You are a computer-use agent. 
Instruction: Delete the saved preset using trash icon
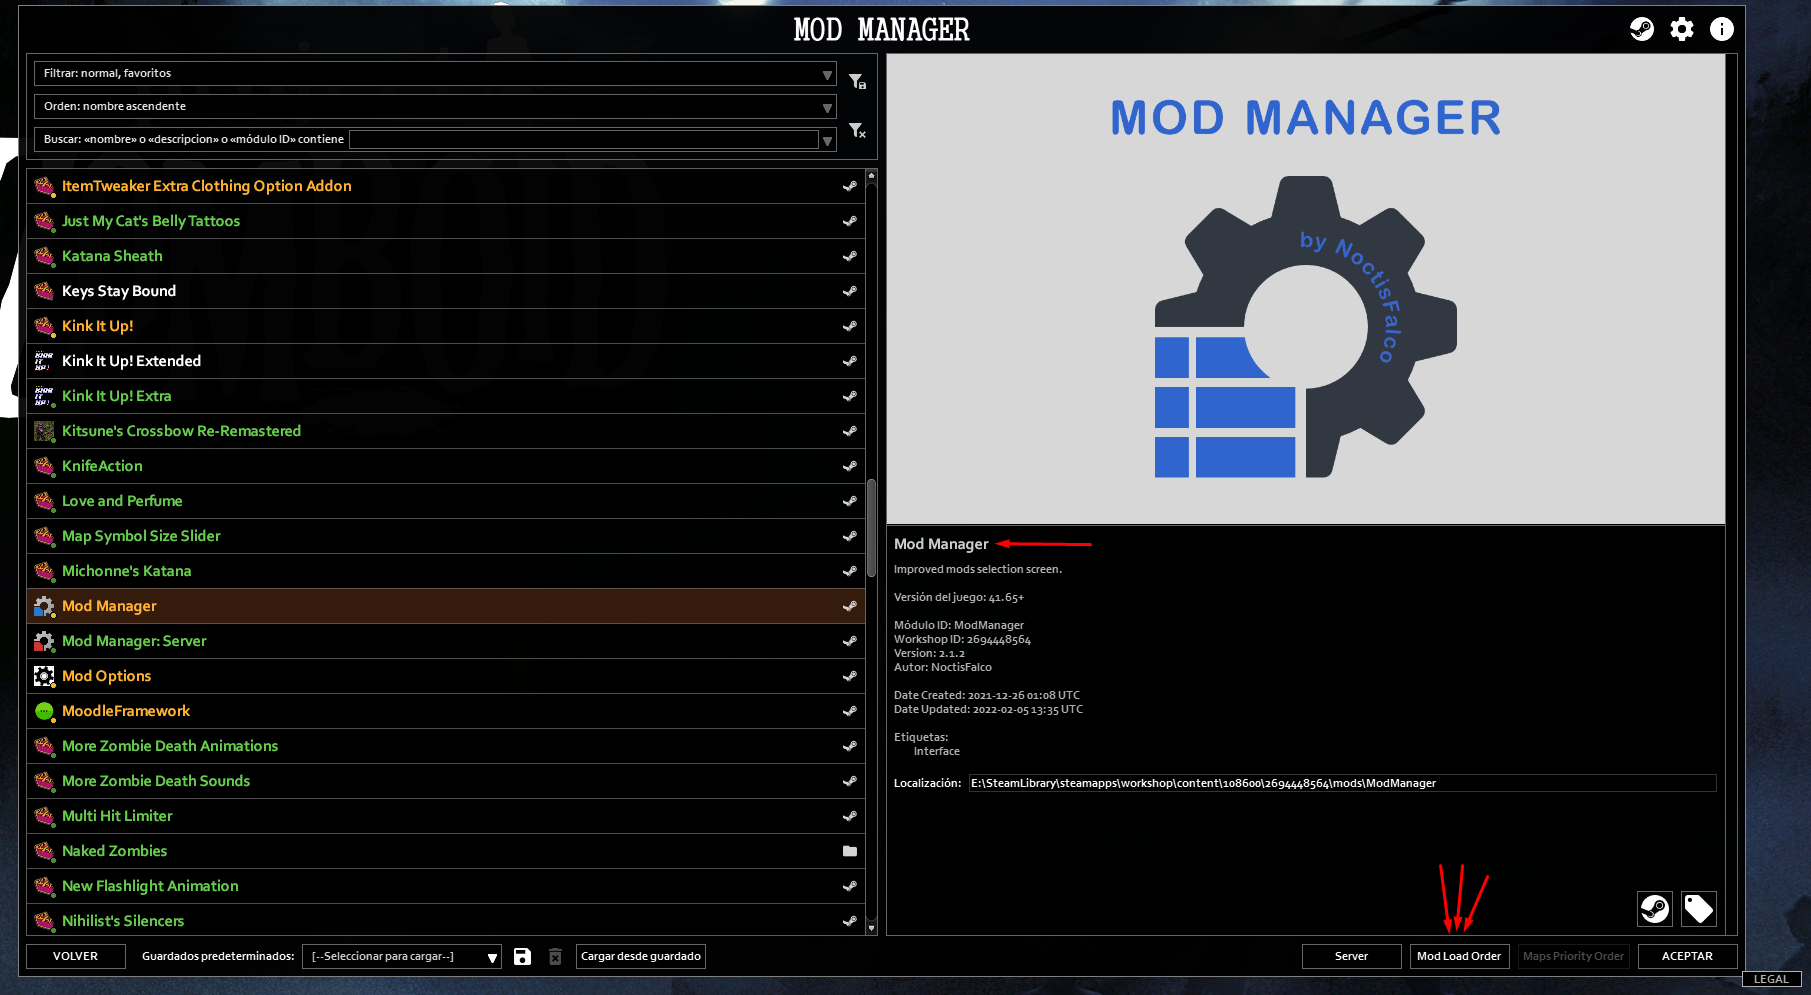pos(555,957)
